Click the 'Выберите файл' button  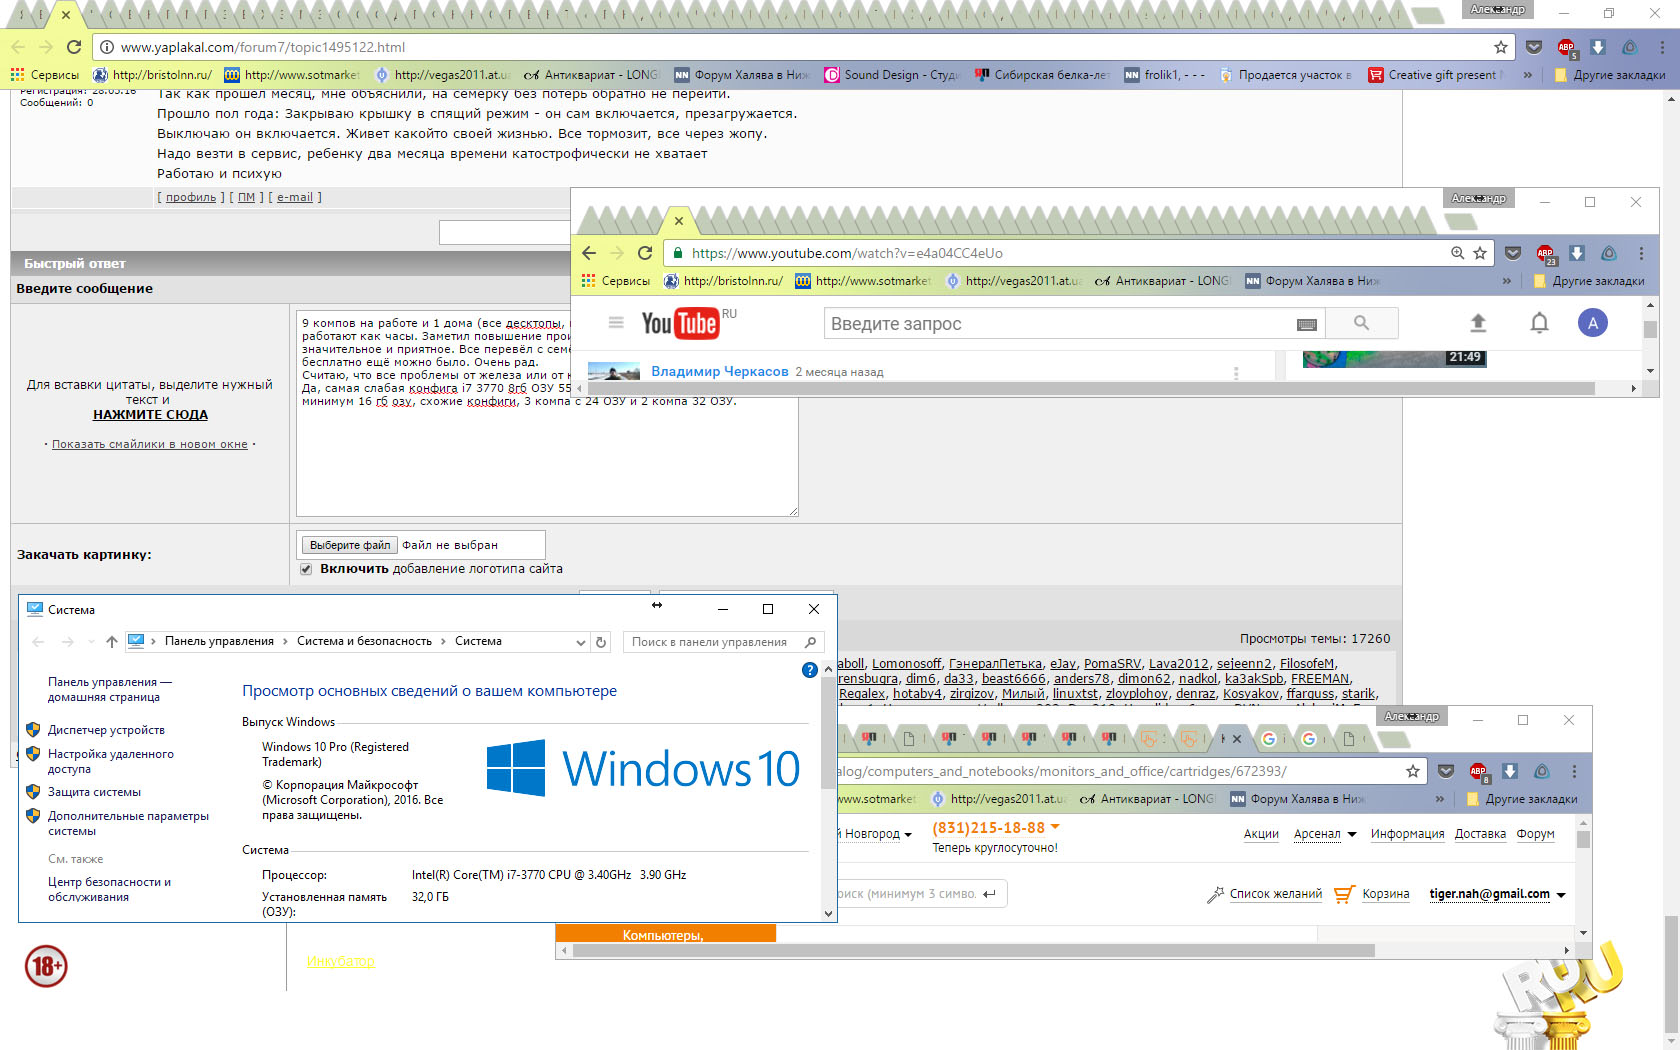[350, 545]
